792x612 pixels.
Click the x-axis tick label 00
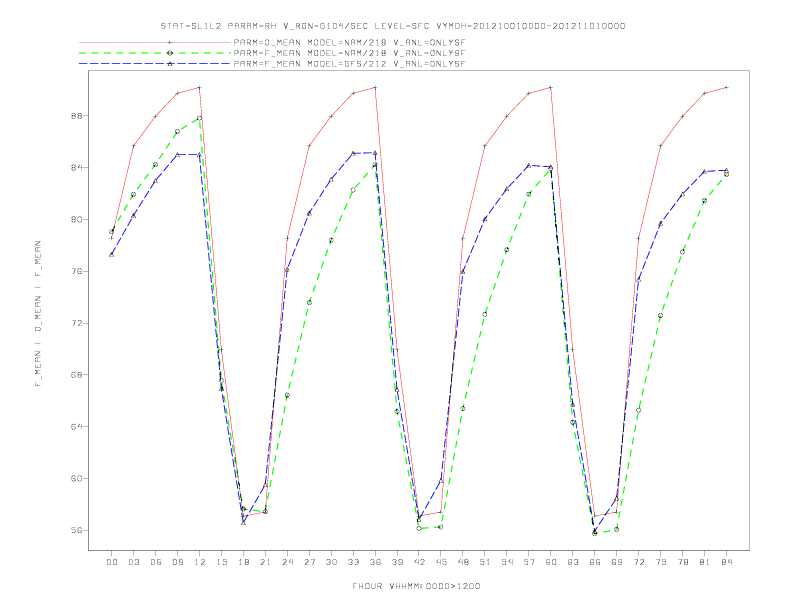click(x=112, y=562)
